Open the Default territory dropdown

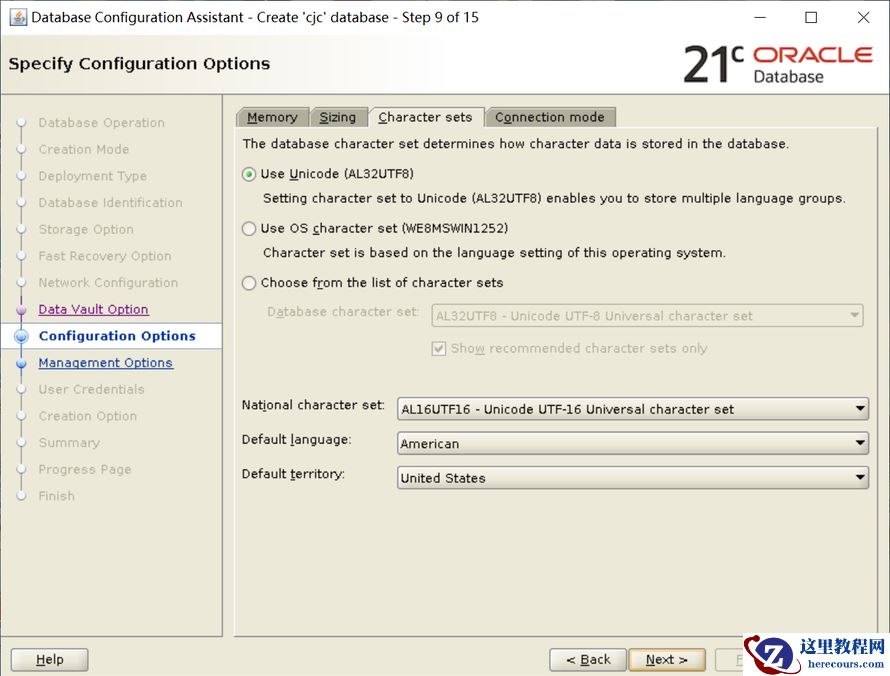point(633,478)
